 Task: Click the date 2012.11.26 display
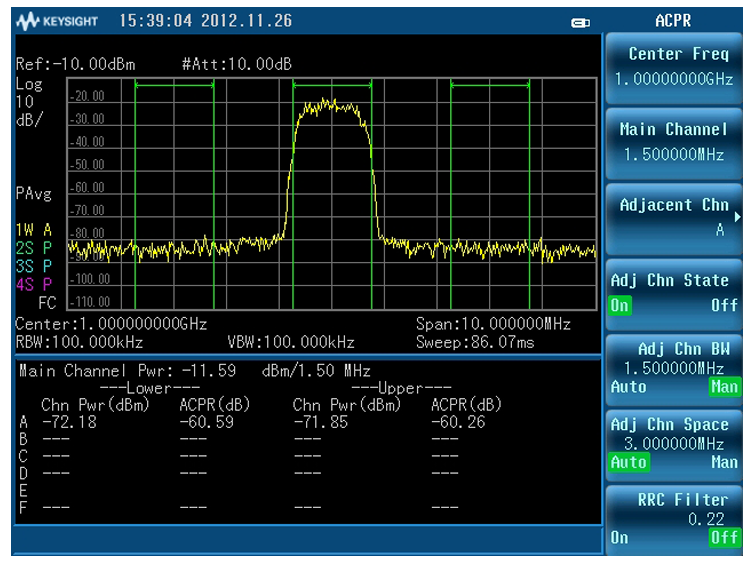click(x=247, y=21)
